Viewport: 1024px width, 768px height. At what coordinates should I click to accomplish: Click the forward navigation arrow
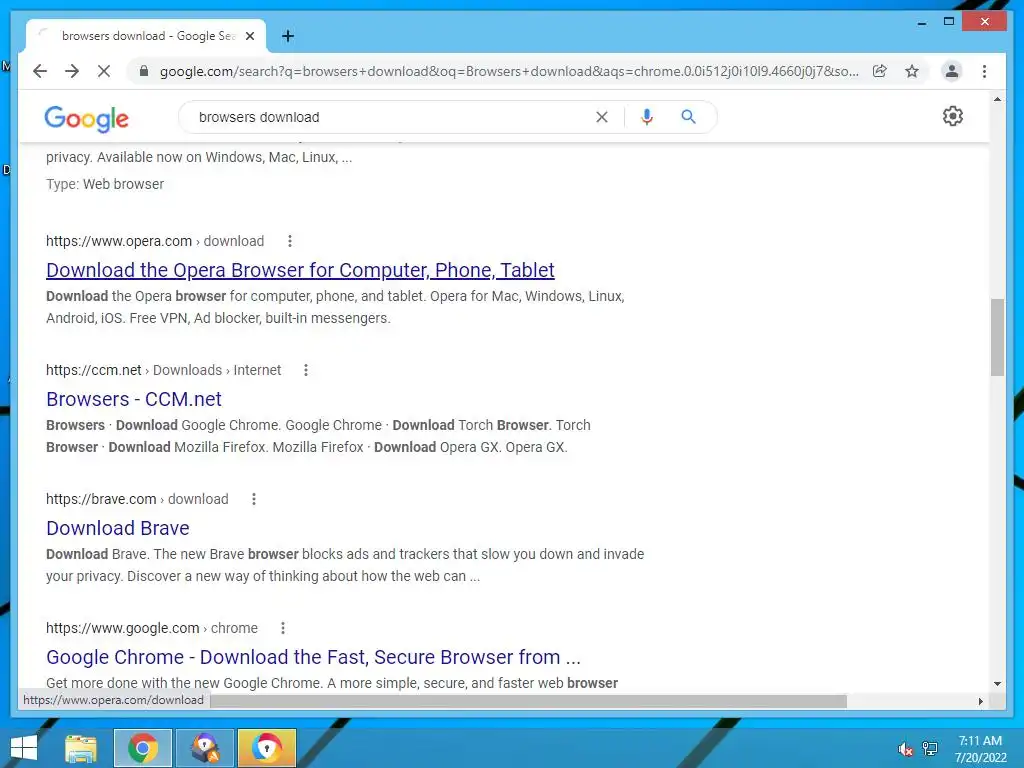tap(72, 71)
